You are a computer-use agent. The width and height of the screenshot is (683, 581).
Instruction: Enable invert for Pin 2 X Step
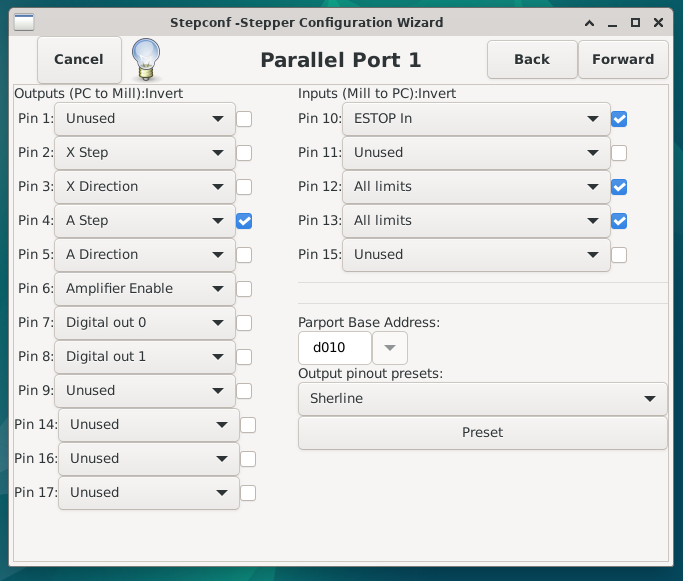[244, 153]
